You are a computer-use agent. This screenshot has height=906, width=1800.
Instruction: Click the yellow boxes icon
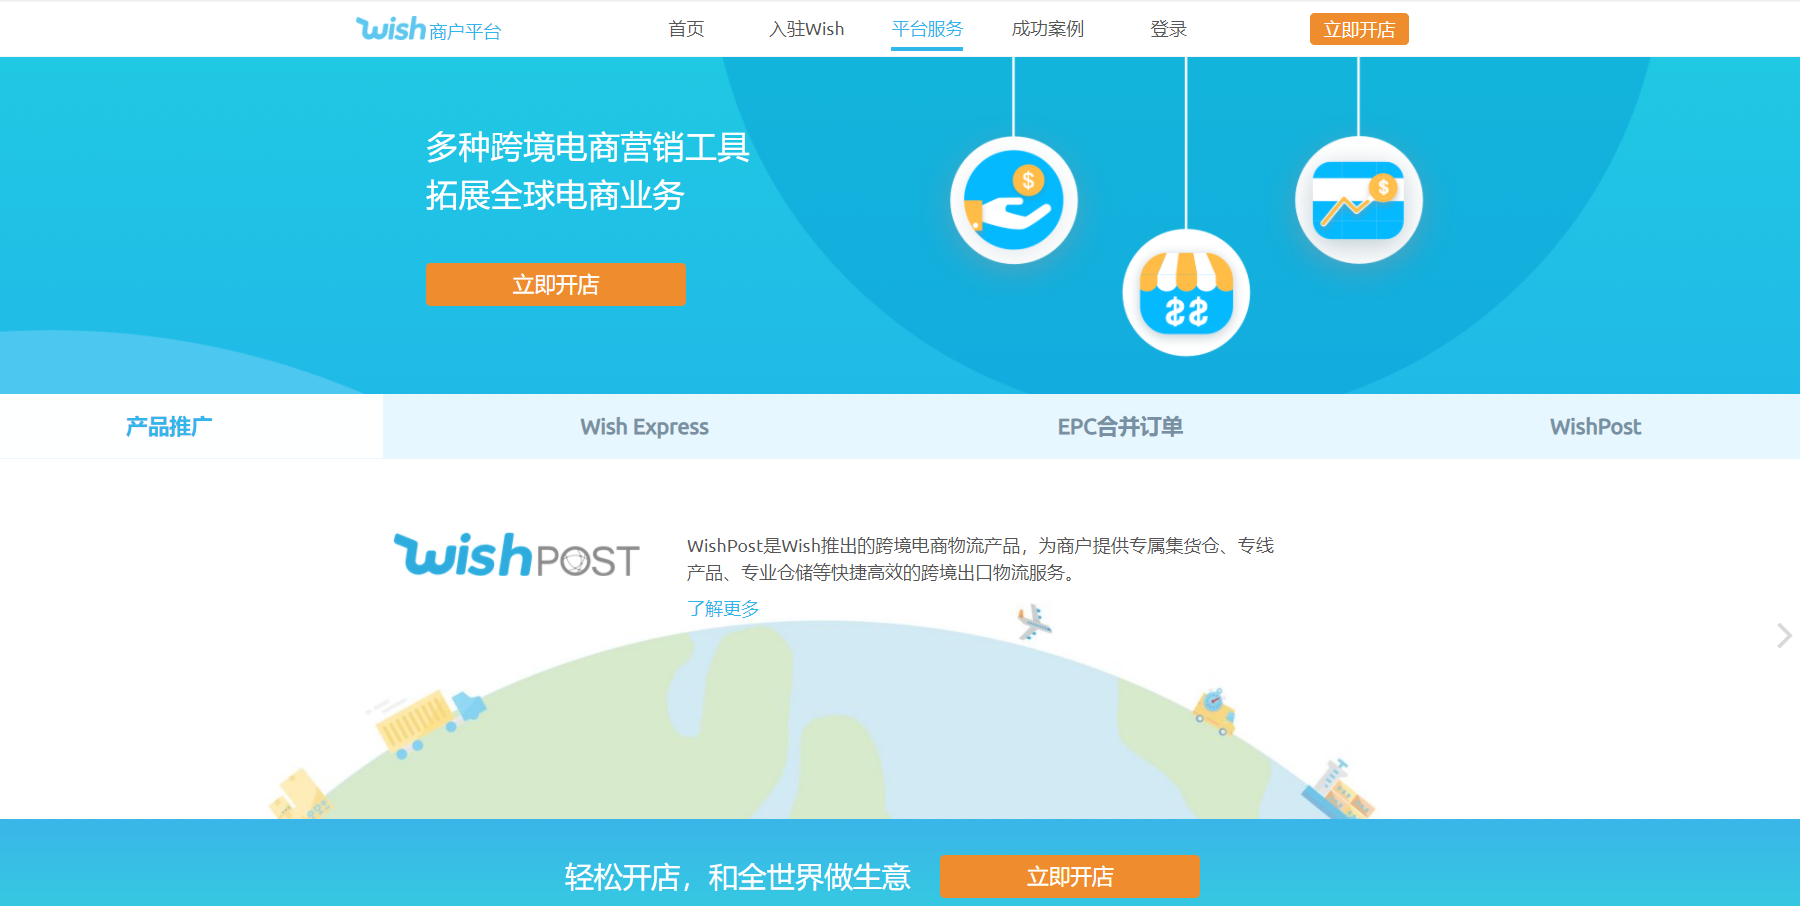coord(299,795)
